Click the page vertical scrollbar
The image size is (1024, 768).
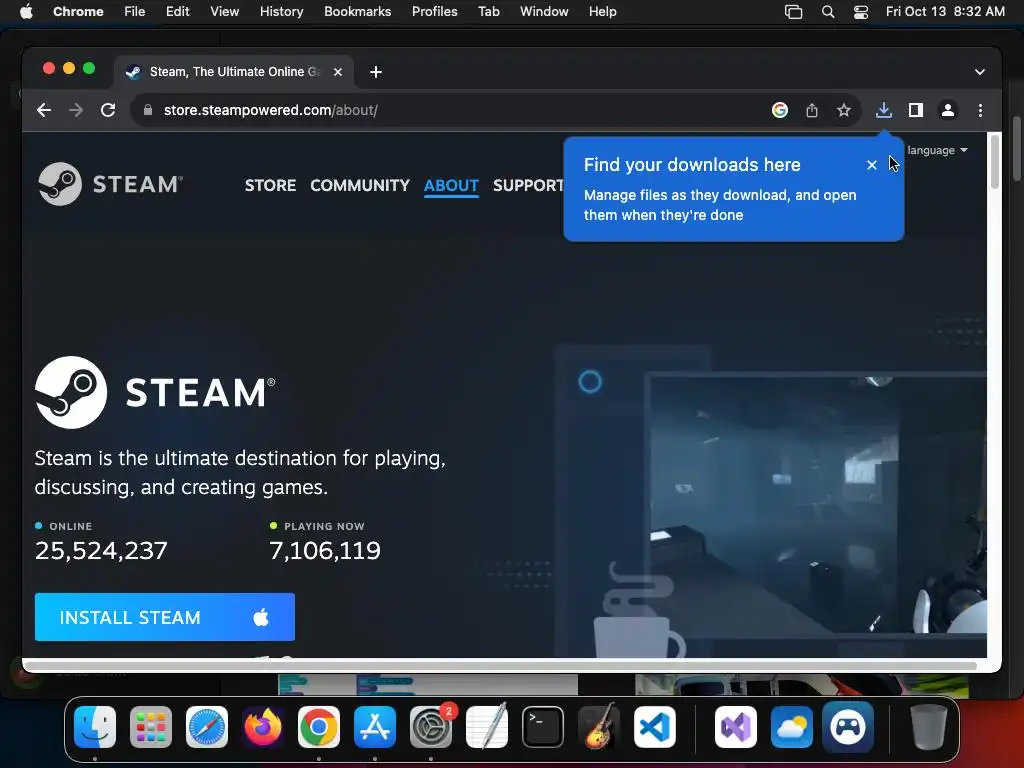click(994, 161)
